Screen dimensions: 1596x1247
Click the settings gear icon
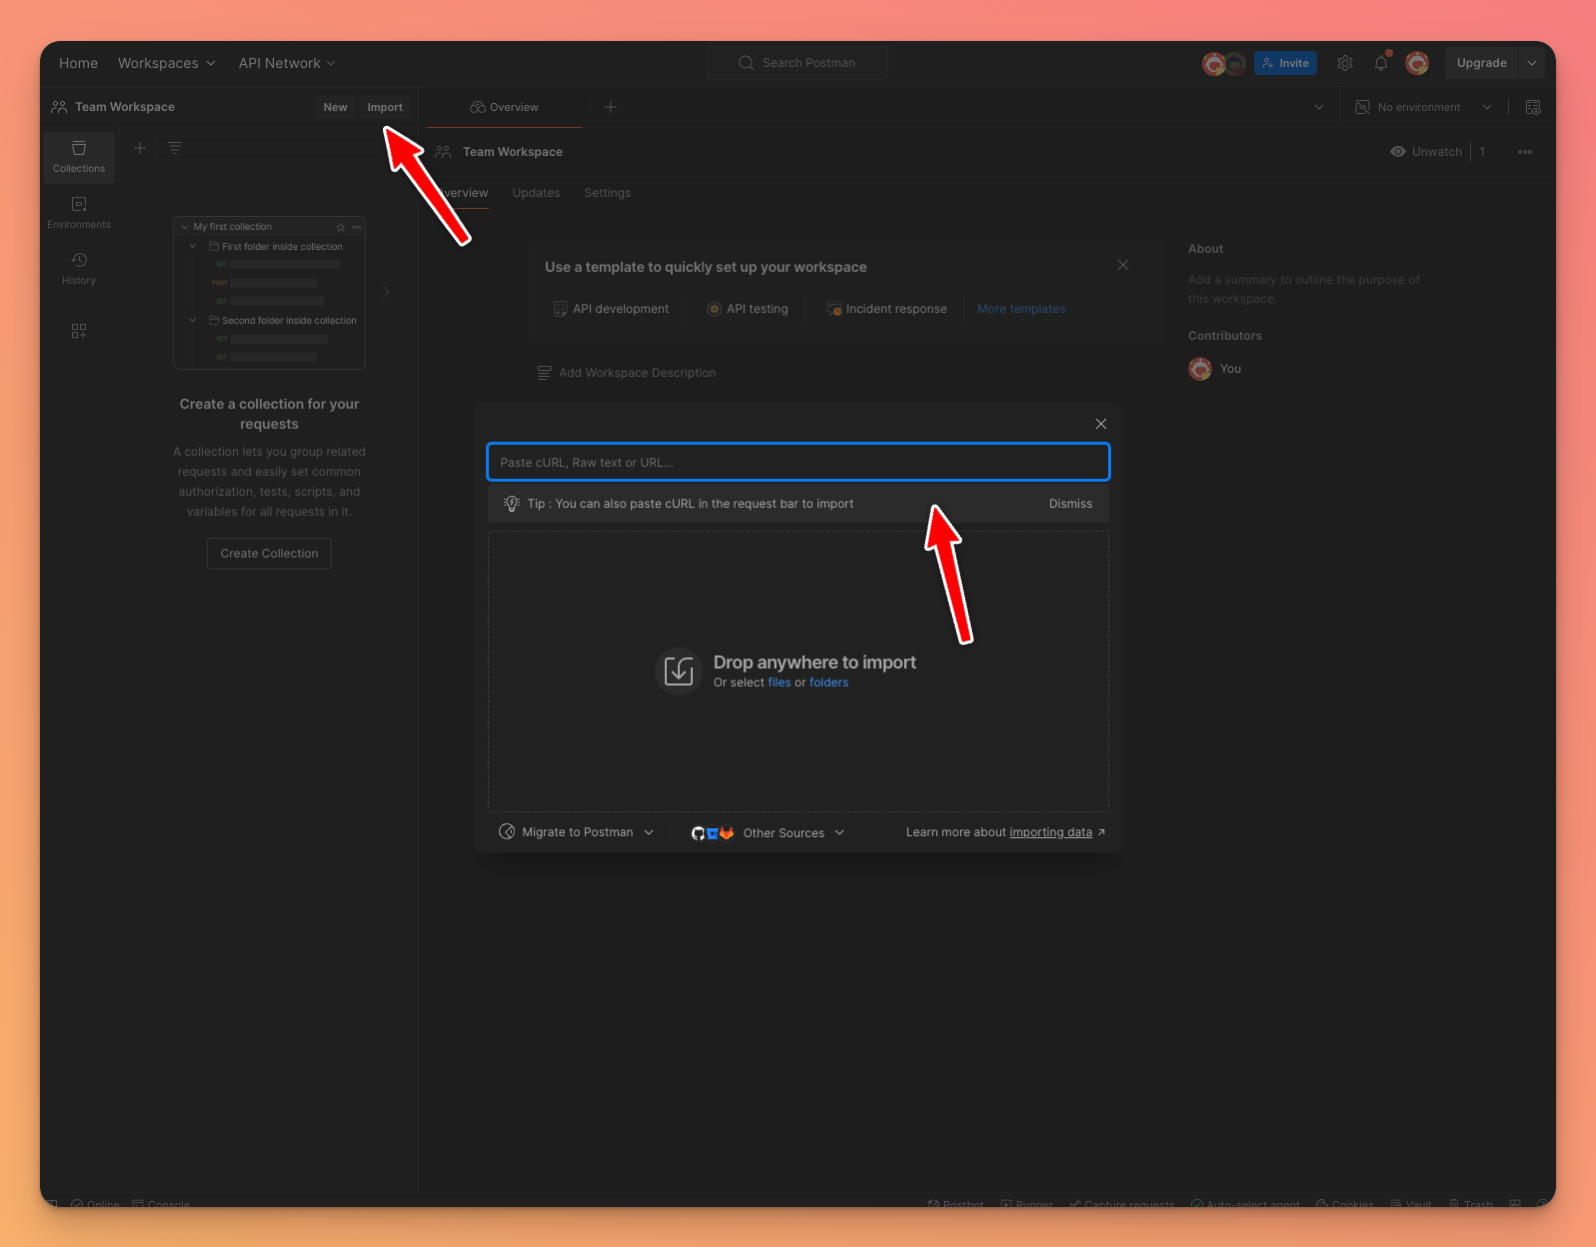pyautogui.click(x=1345, y=63)
